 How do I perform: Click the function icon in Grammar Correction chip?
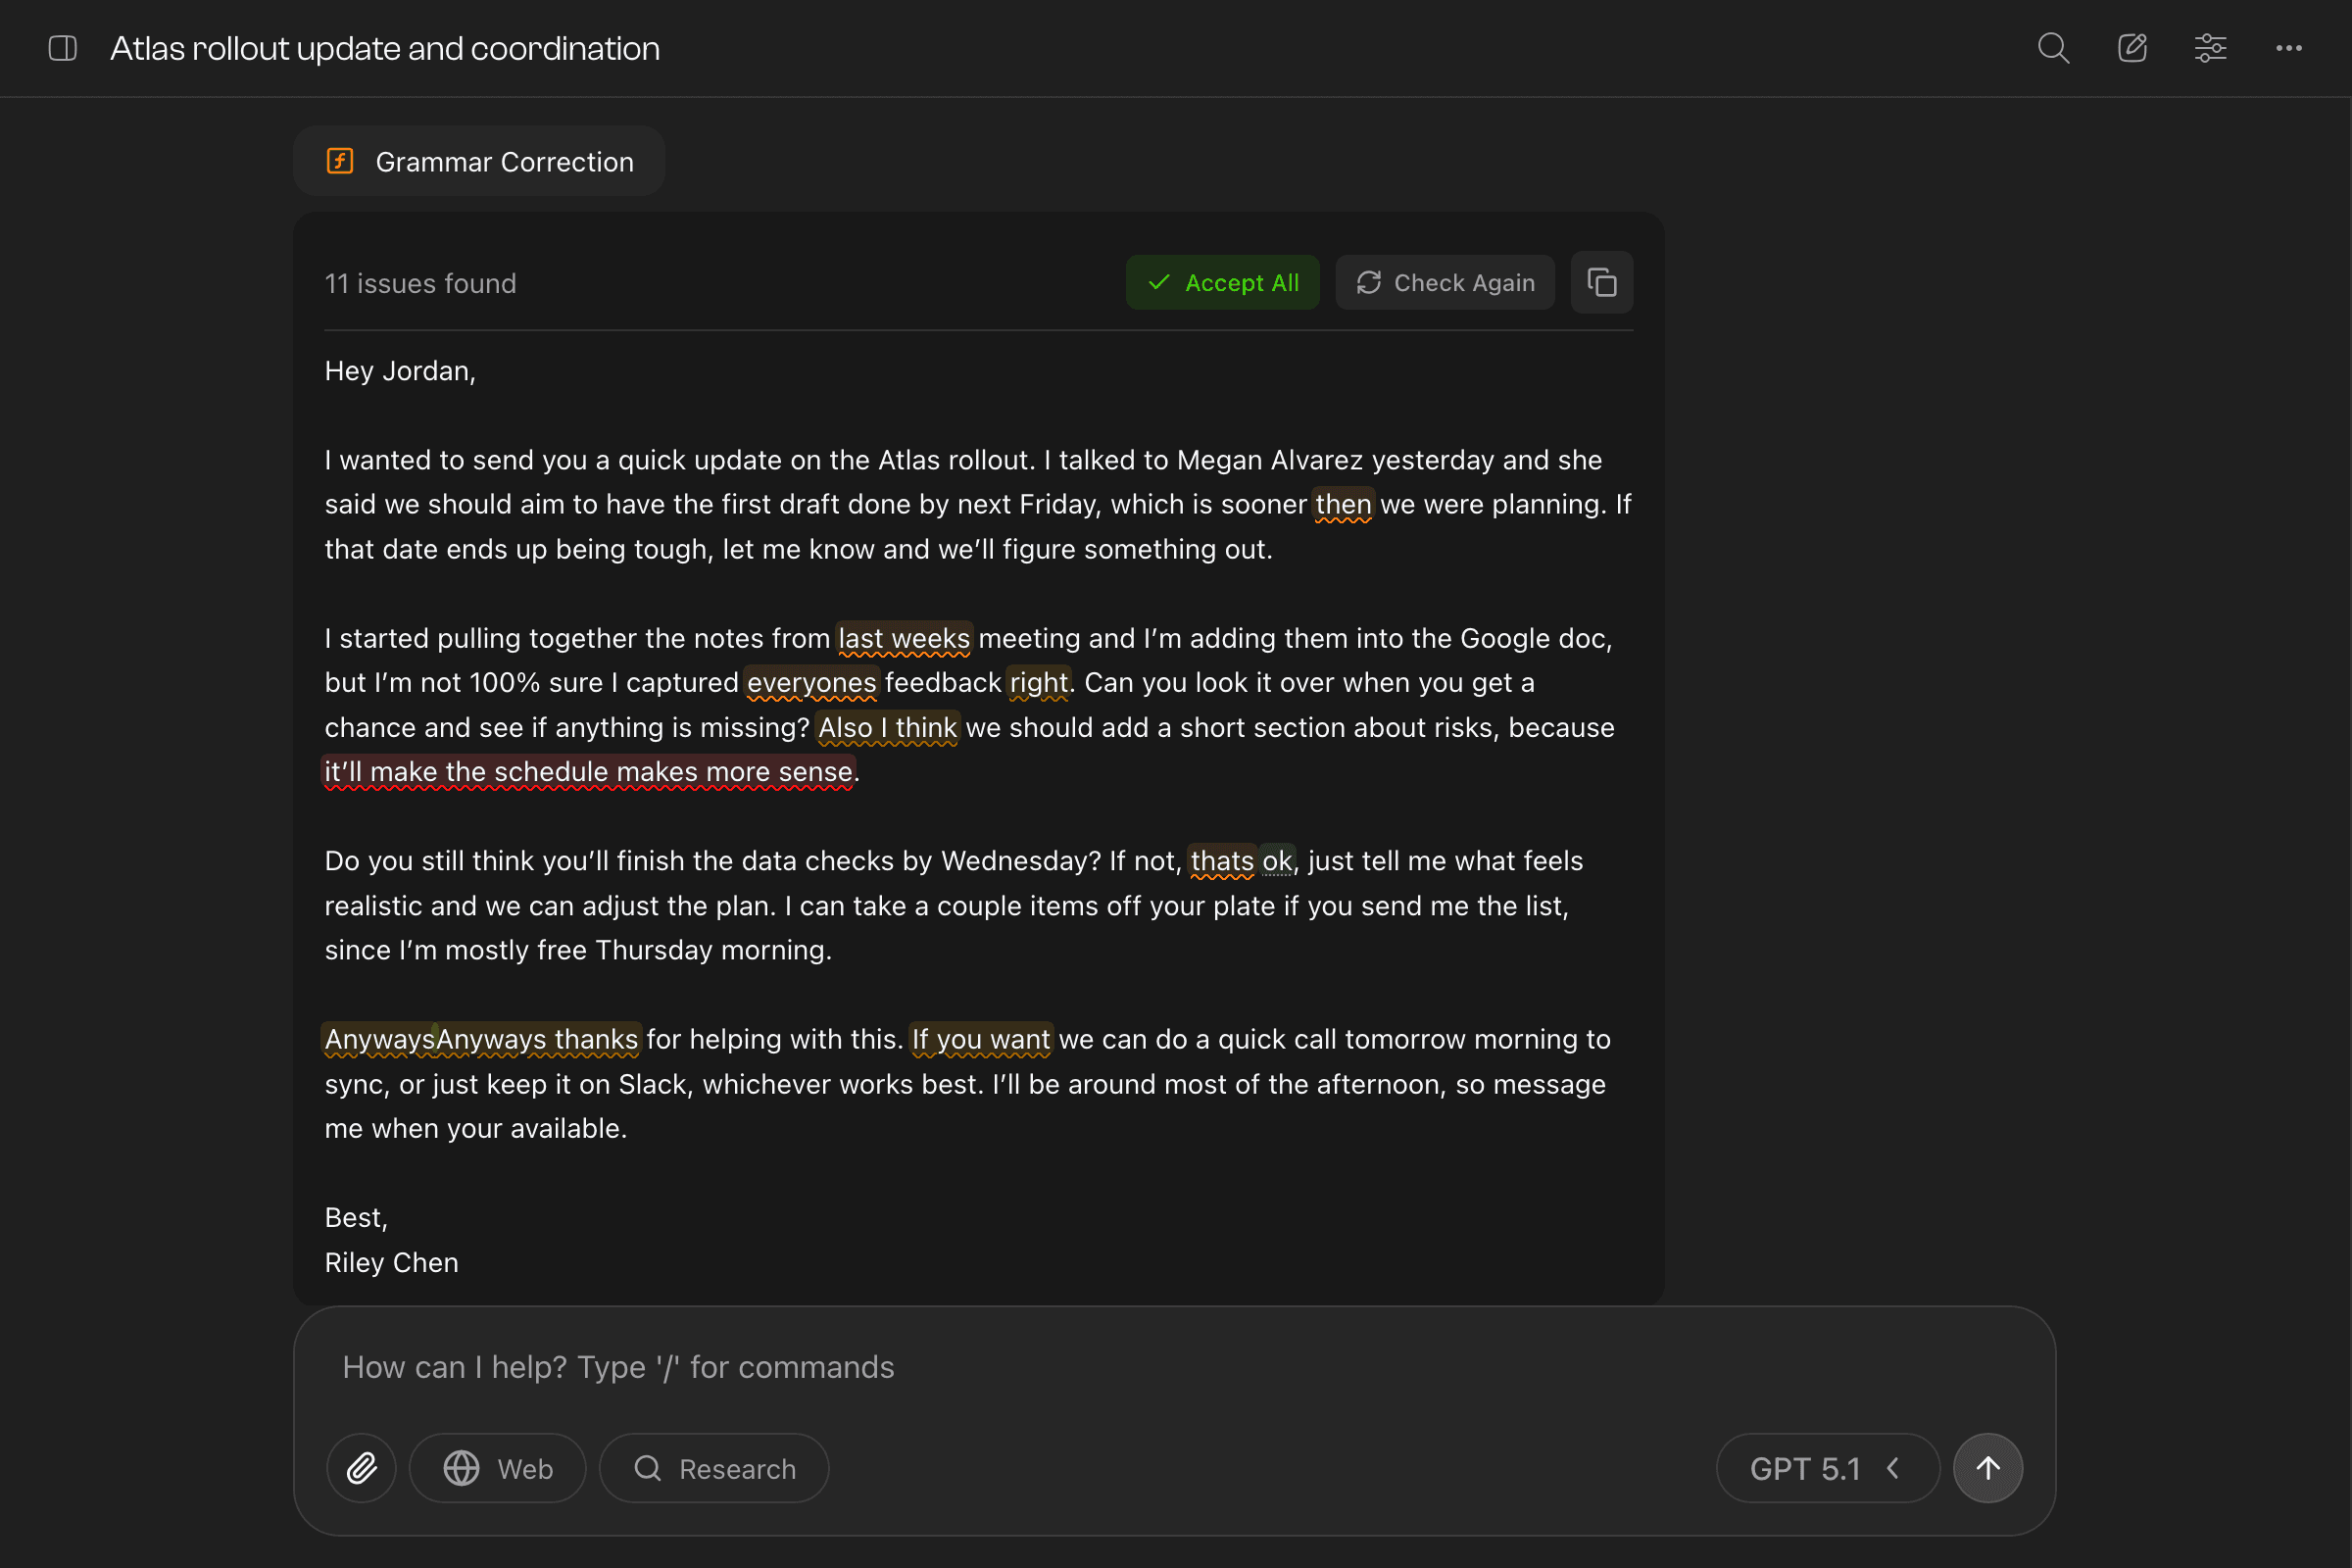340,160
